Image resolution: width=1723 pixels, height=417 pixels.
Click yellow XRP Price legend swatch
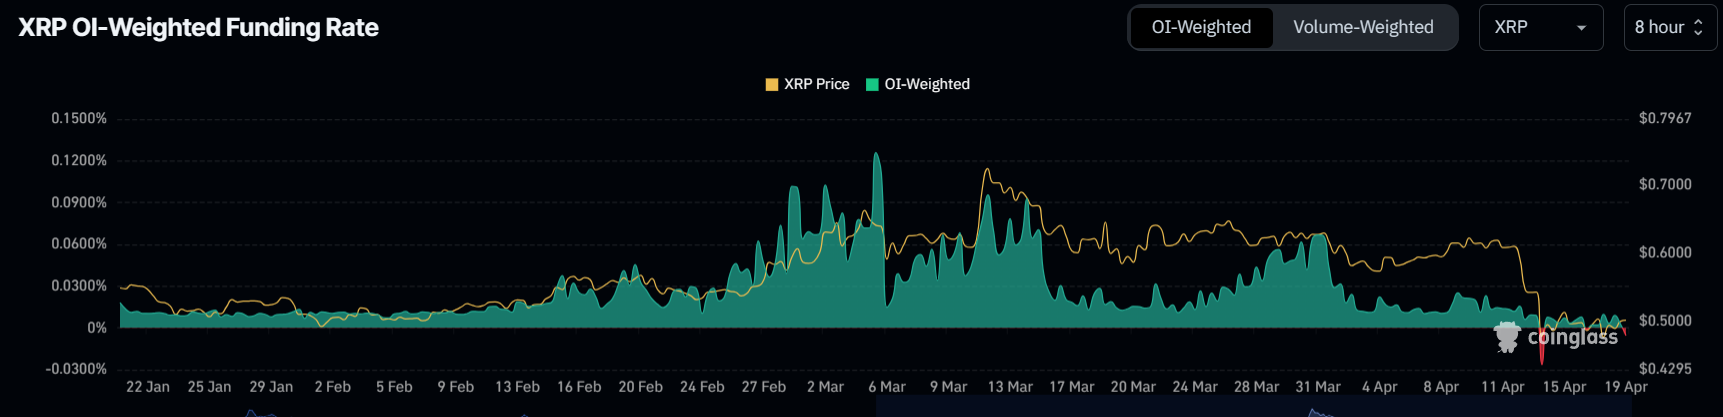pyautogui.click(x=772, y=84)
